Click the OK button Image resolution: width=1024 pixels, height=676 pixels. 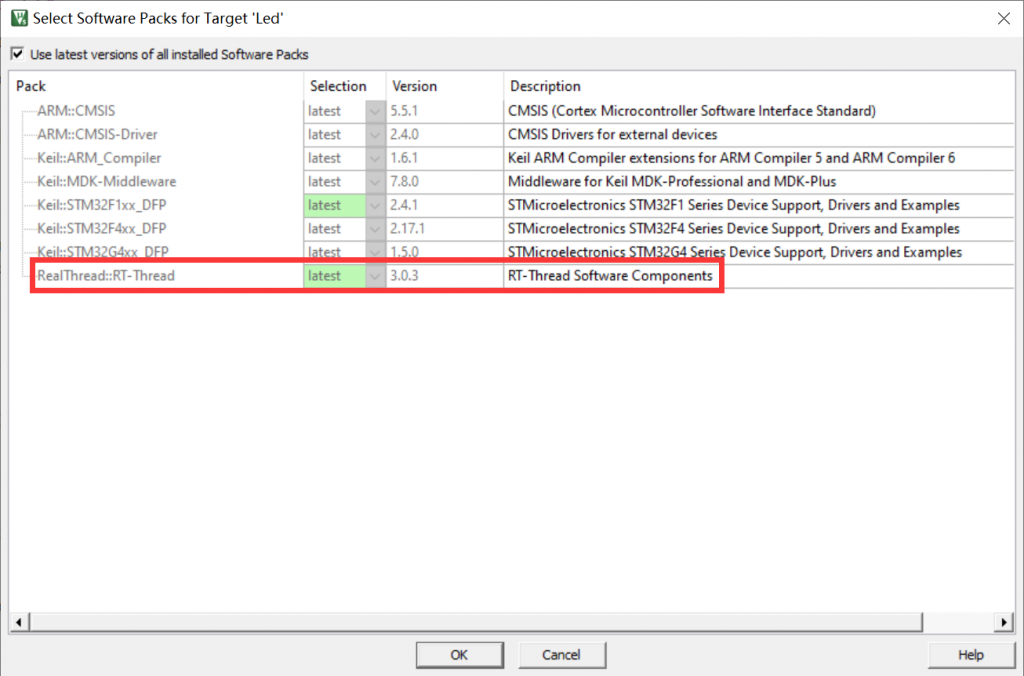[x=459, y=654]
